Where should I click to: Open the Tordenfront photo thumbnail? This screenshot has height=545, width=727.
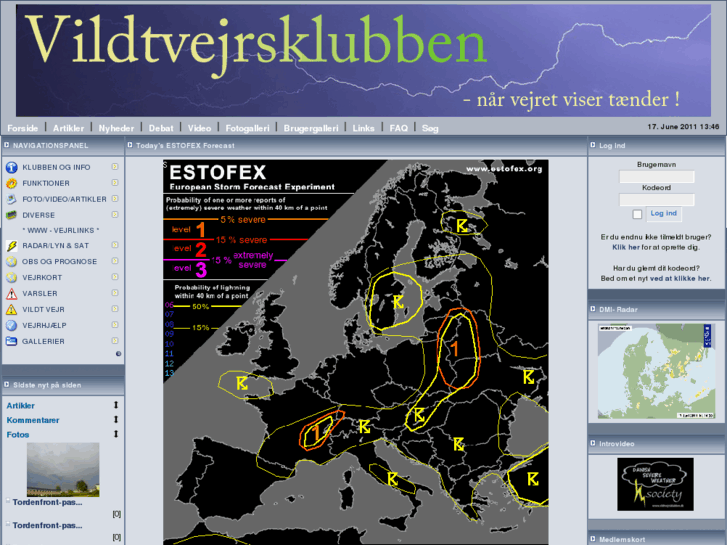(63, 469)
